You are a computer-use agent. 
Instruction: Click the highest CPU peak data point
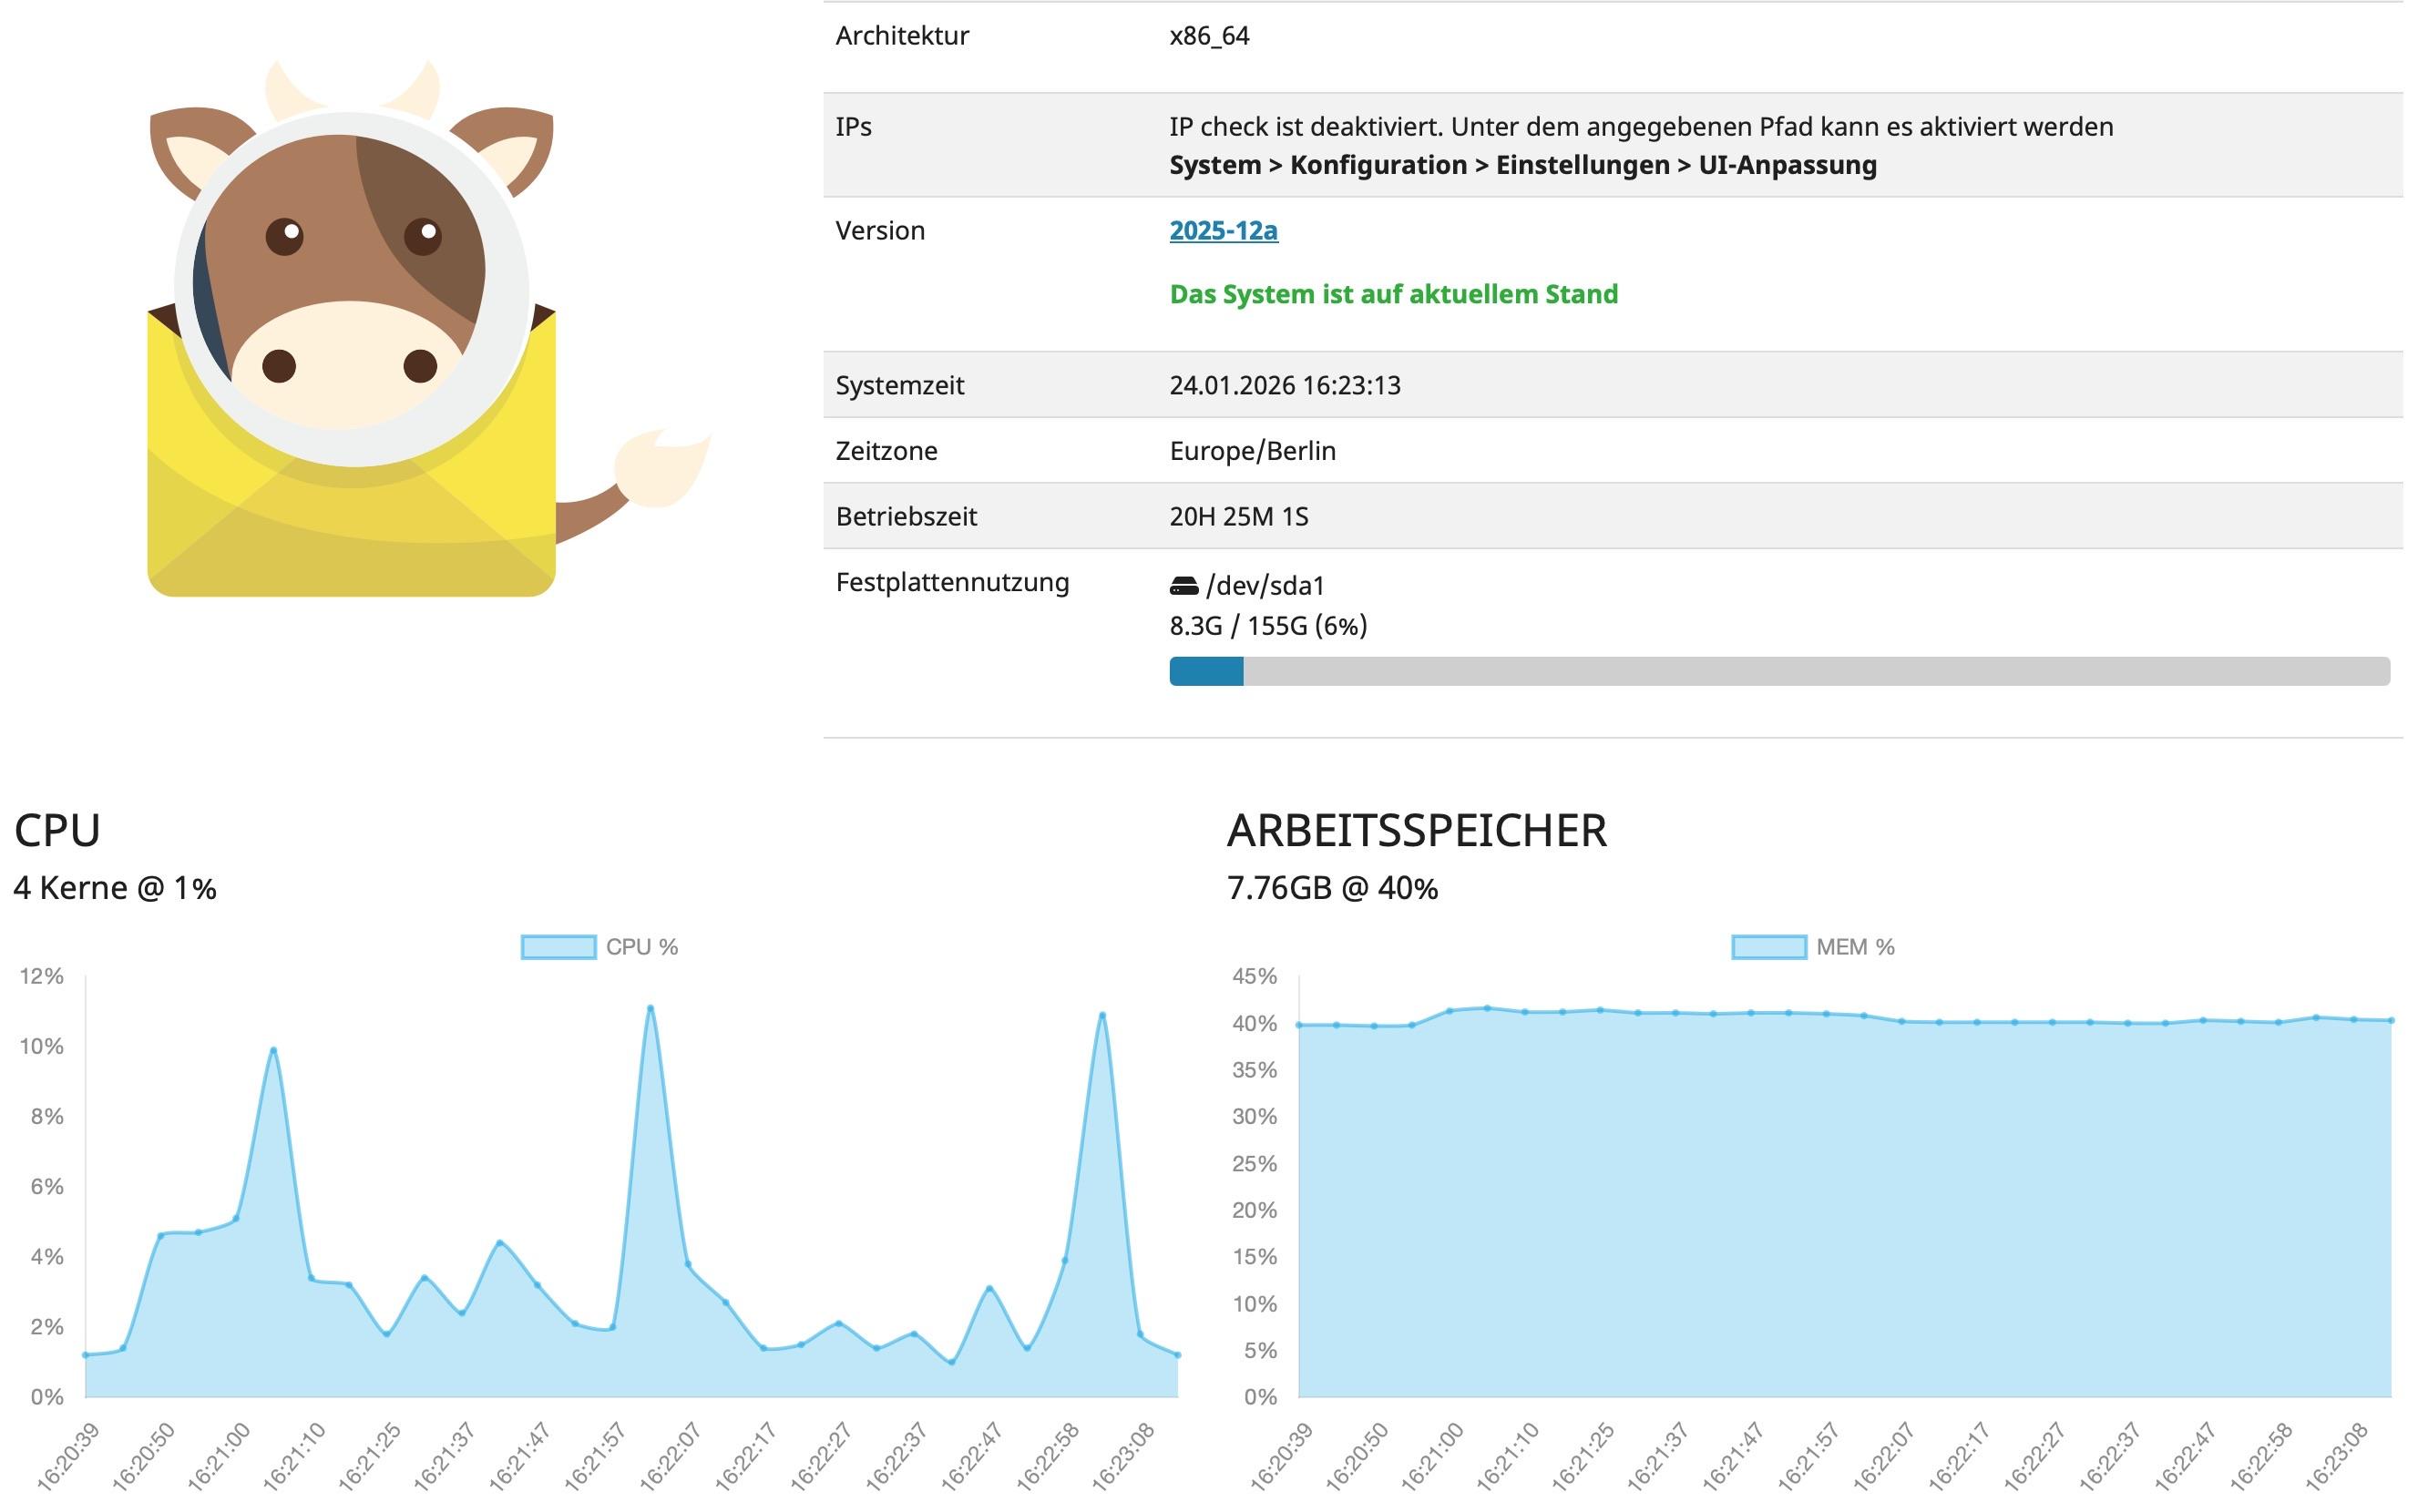tap(650, 1008)
